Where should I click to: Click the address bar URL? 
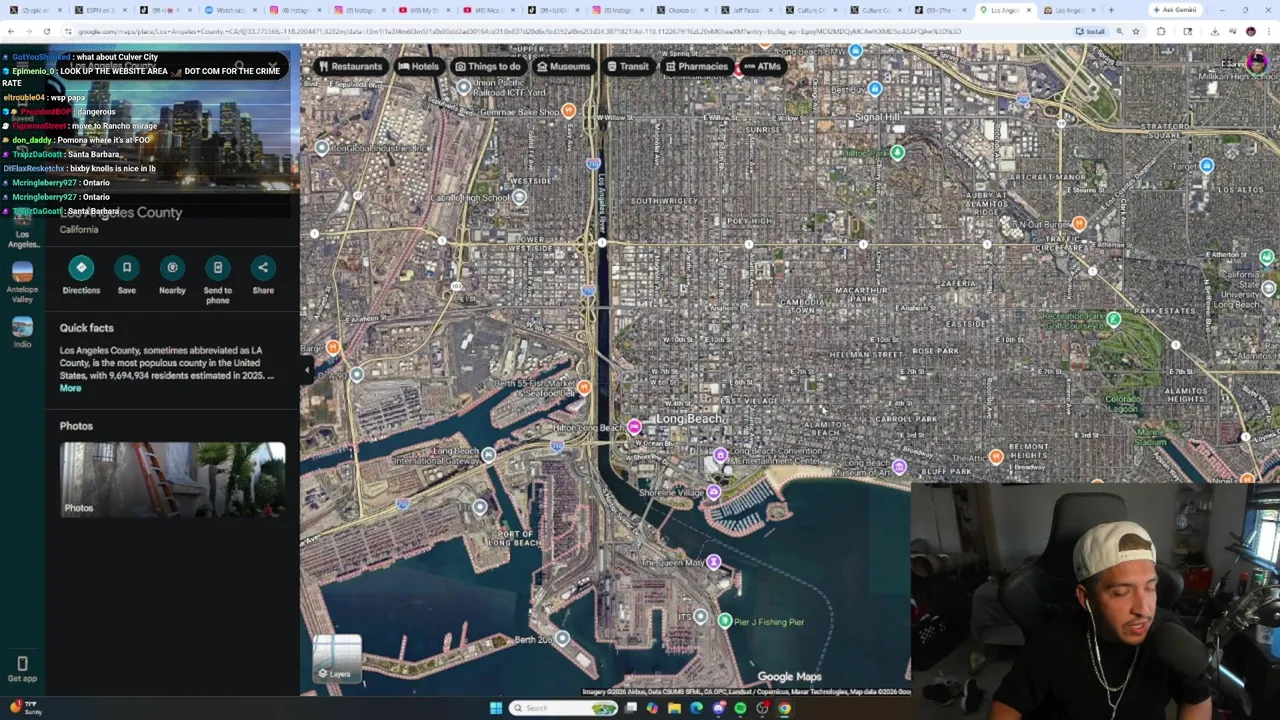[x=520, y=31]
